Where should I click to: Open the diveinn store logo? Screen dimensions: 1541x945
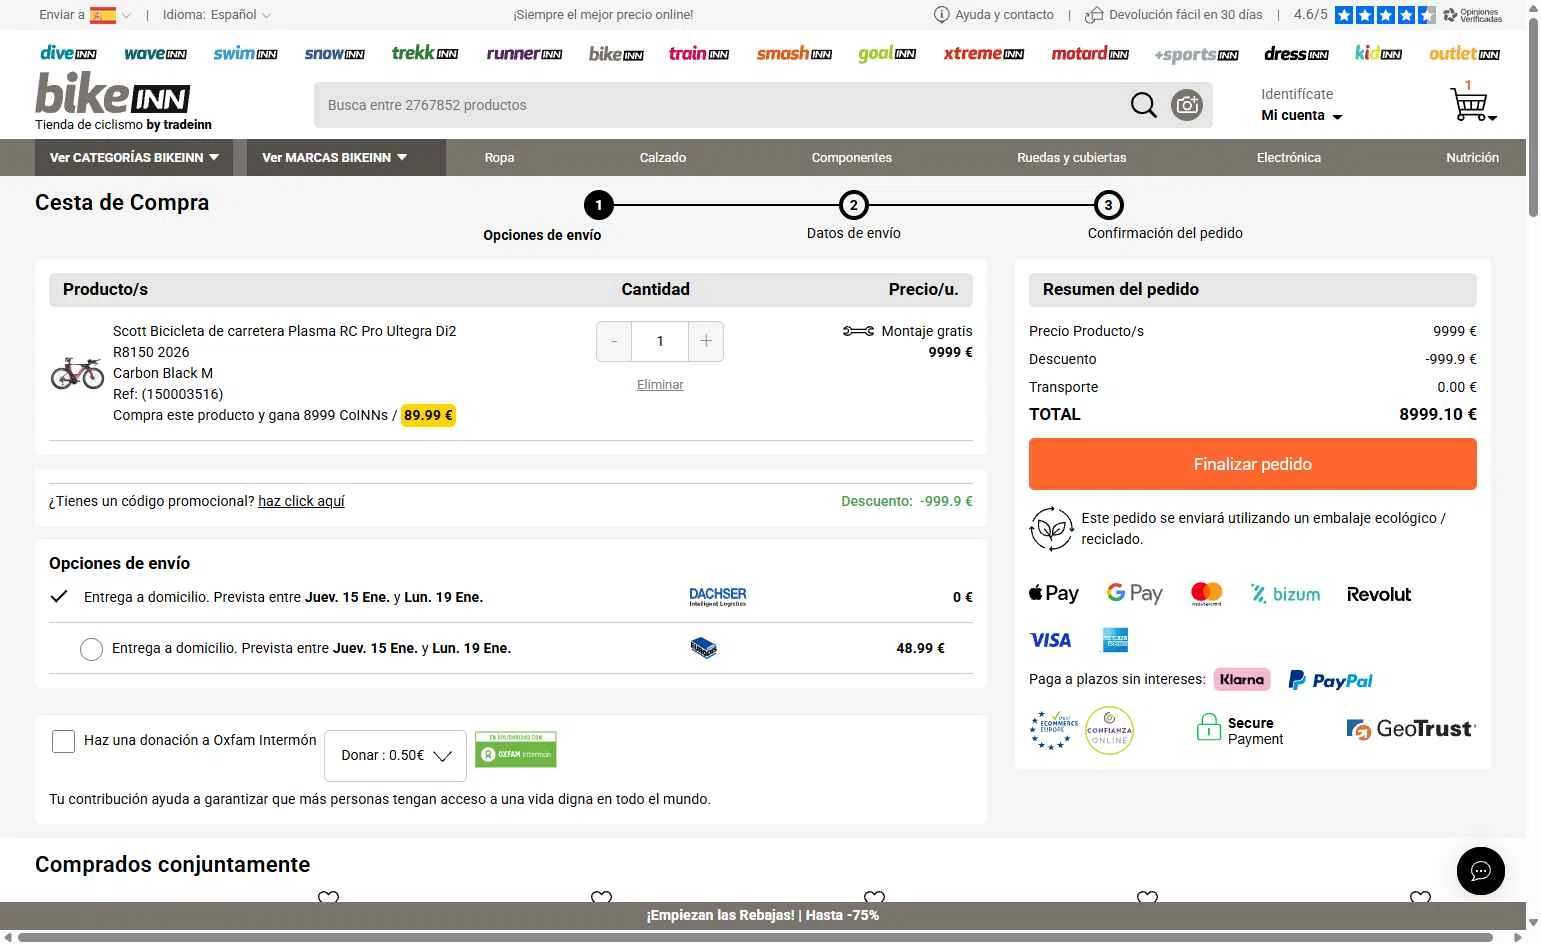[68, 53]
